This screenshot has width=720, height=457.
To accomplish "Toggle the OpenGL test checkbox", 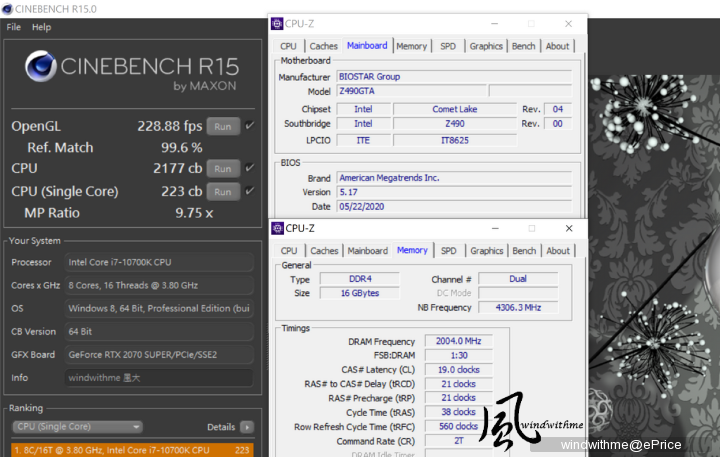I will click(x=249, y=125).
